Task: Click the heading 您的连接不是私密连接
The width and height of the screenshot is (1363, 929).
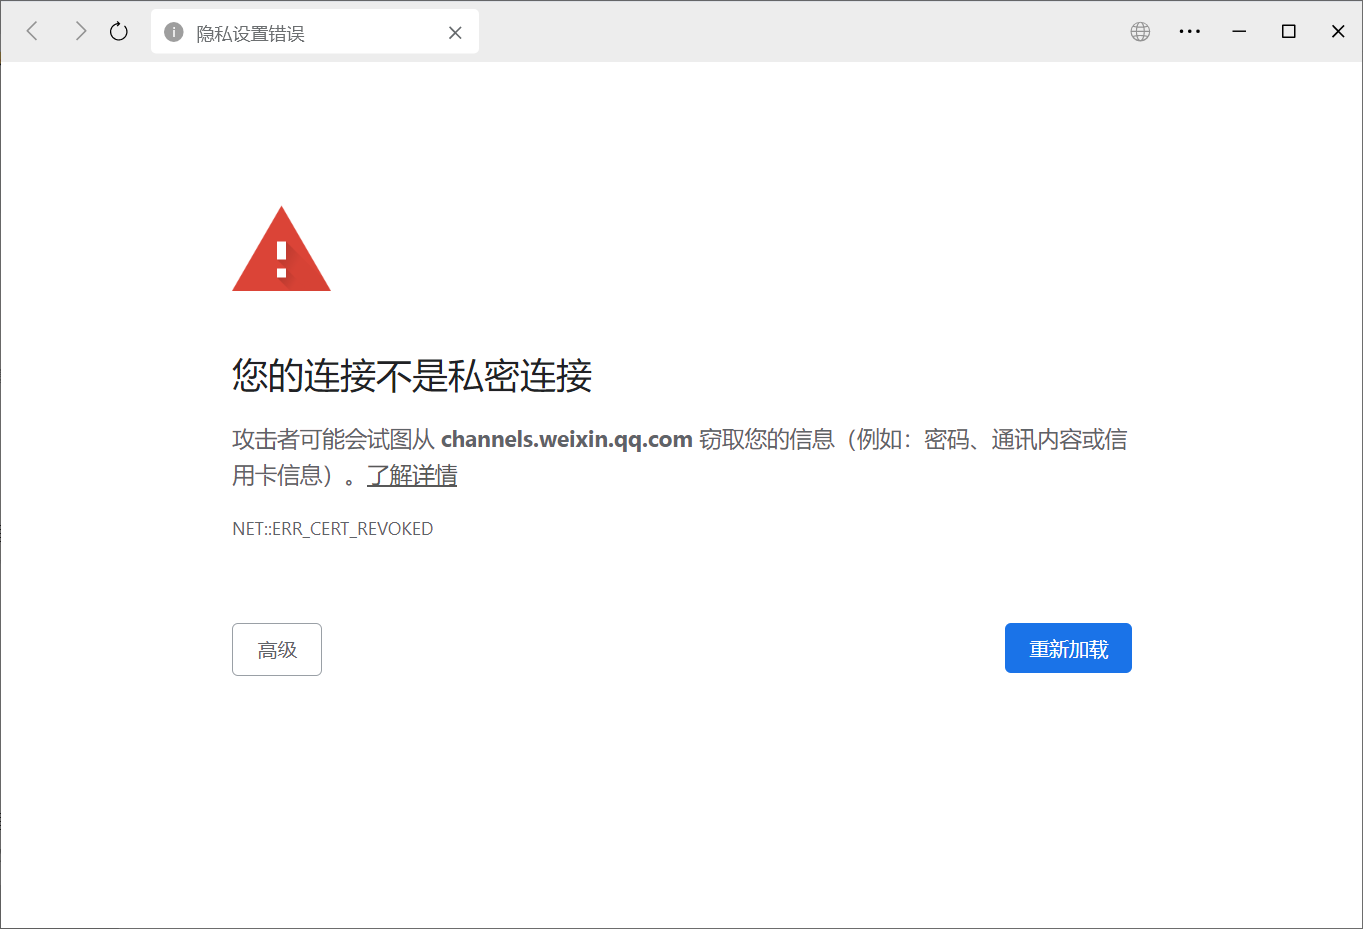Action: 412,376
